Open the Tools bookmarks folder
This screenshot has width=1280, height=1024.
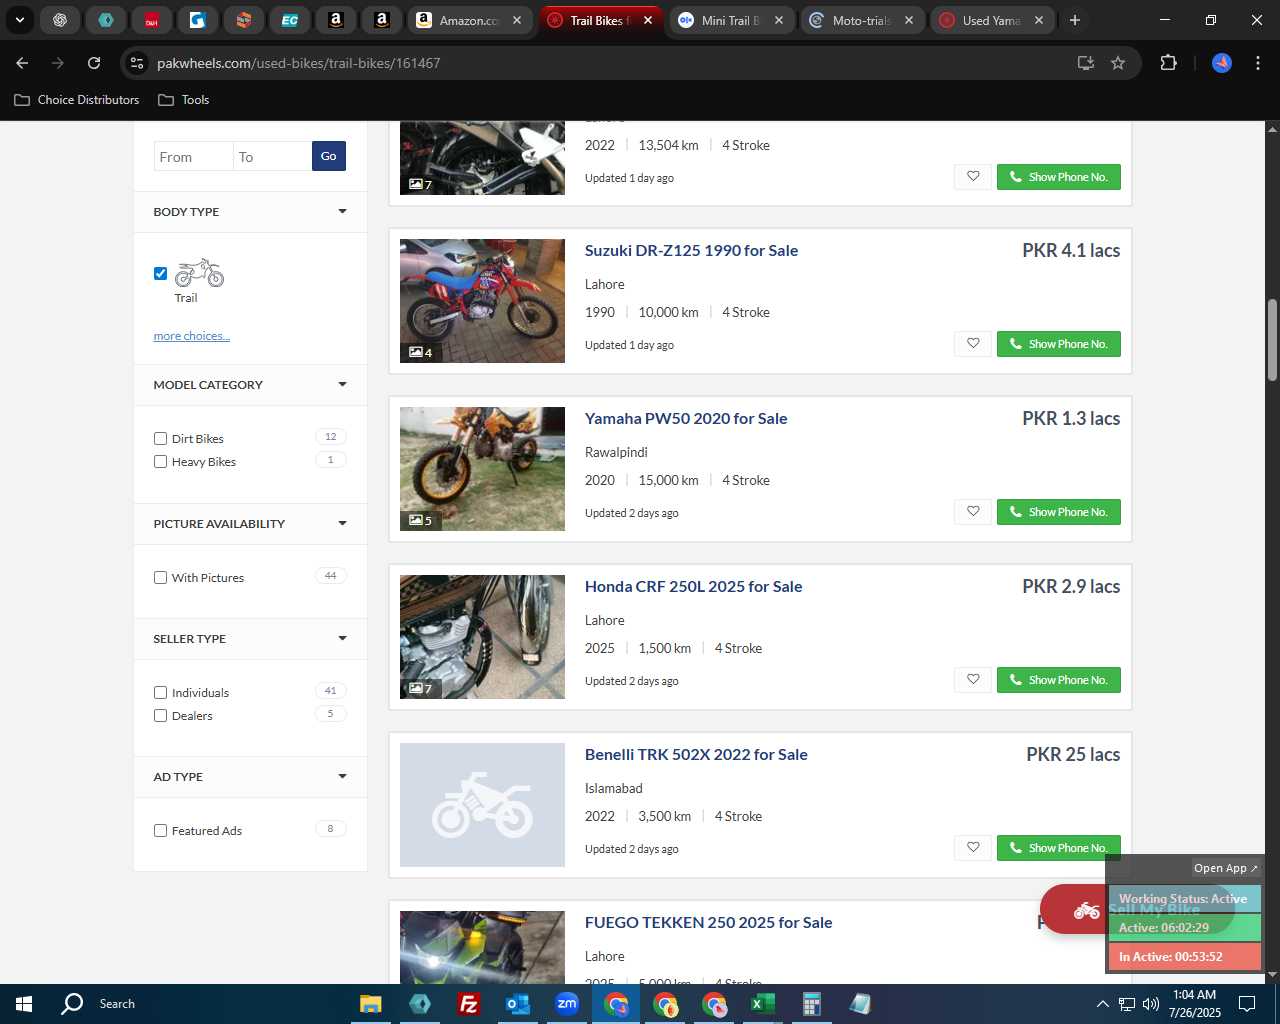pyautogui.click(x=184, y=100)
